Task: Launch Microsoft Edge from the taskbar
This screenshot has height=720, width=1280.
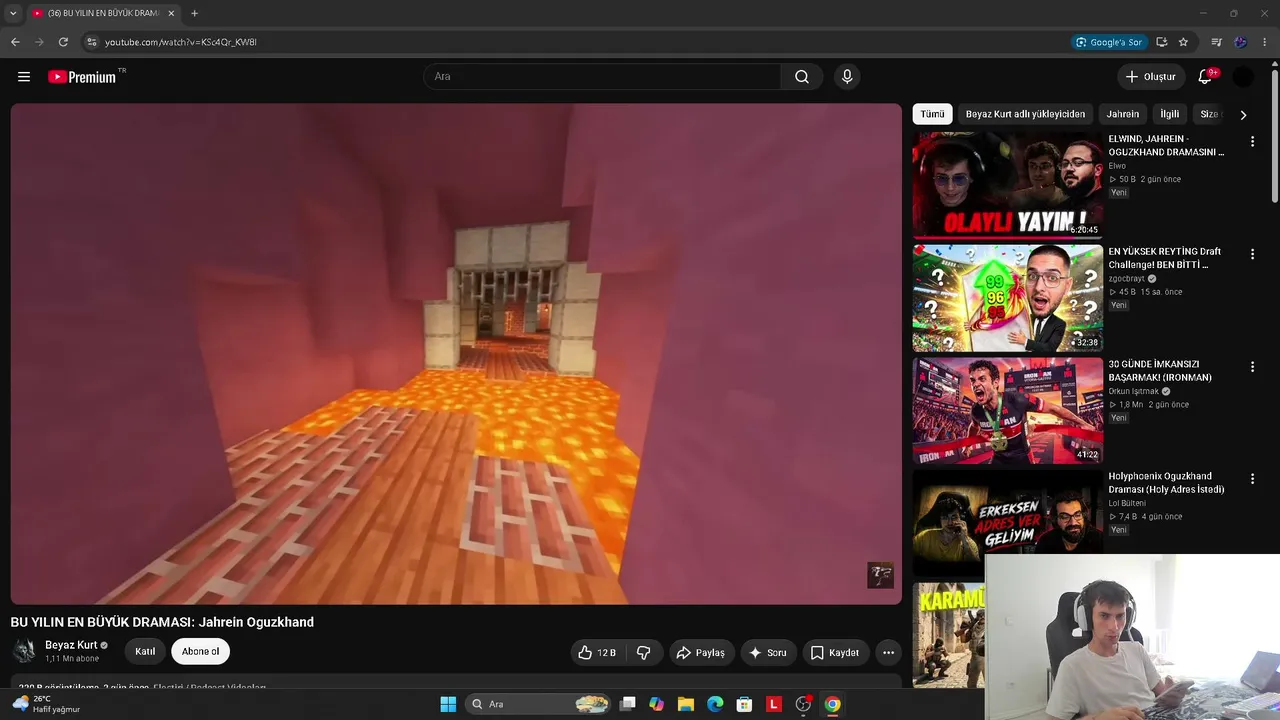Action: 715,704
